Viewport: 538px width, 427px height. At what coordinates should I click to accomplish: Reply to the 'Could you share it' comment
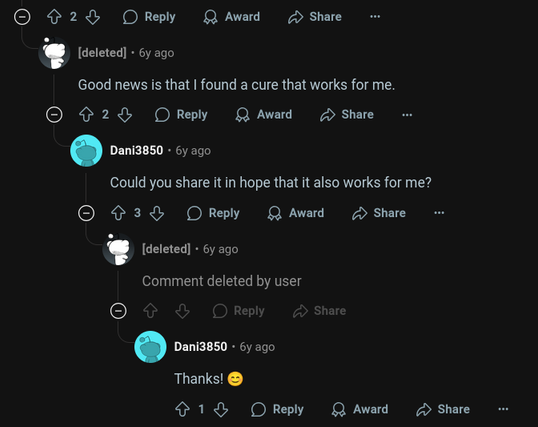coord(213,213)
